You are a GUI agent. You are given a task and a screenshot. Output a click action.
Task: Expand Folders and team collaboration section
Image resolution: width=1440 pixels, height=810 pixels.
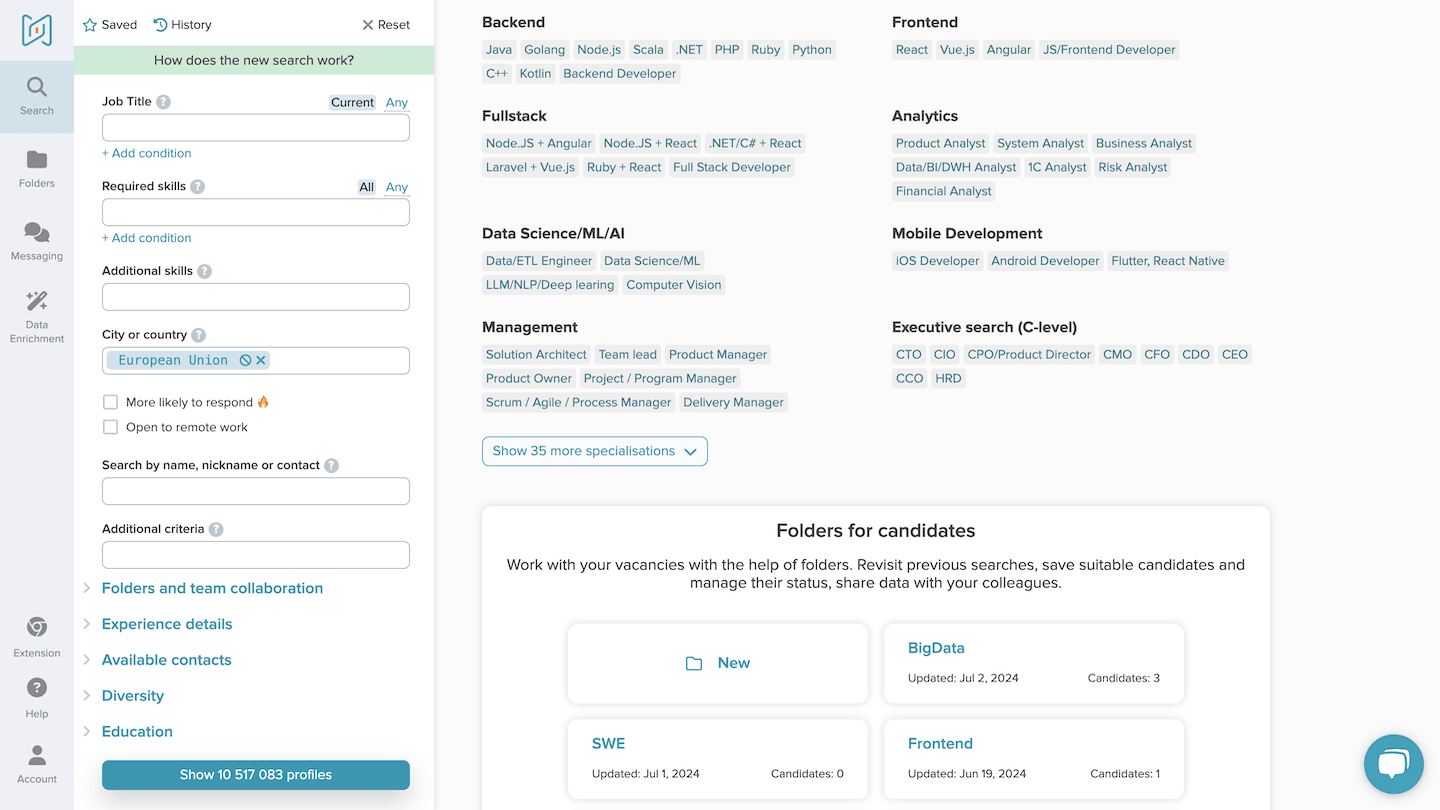tap(212, 588)
